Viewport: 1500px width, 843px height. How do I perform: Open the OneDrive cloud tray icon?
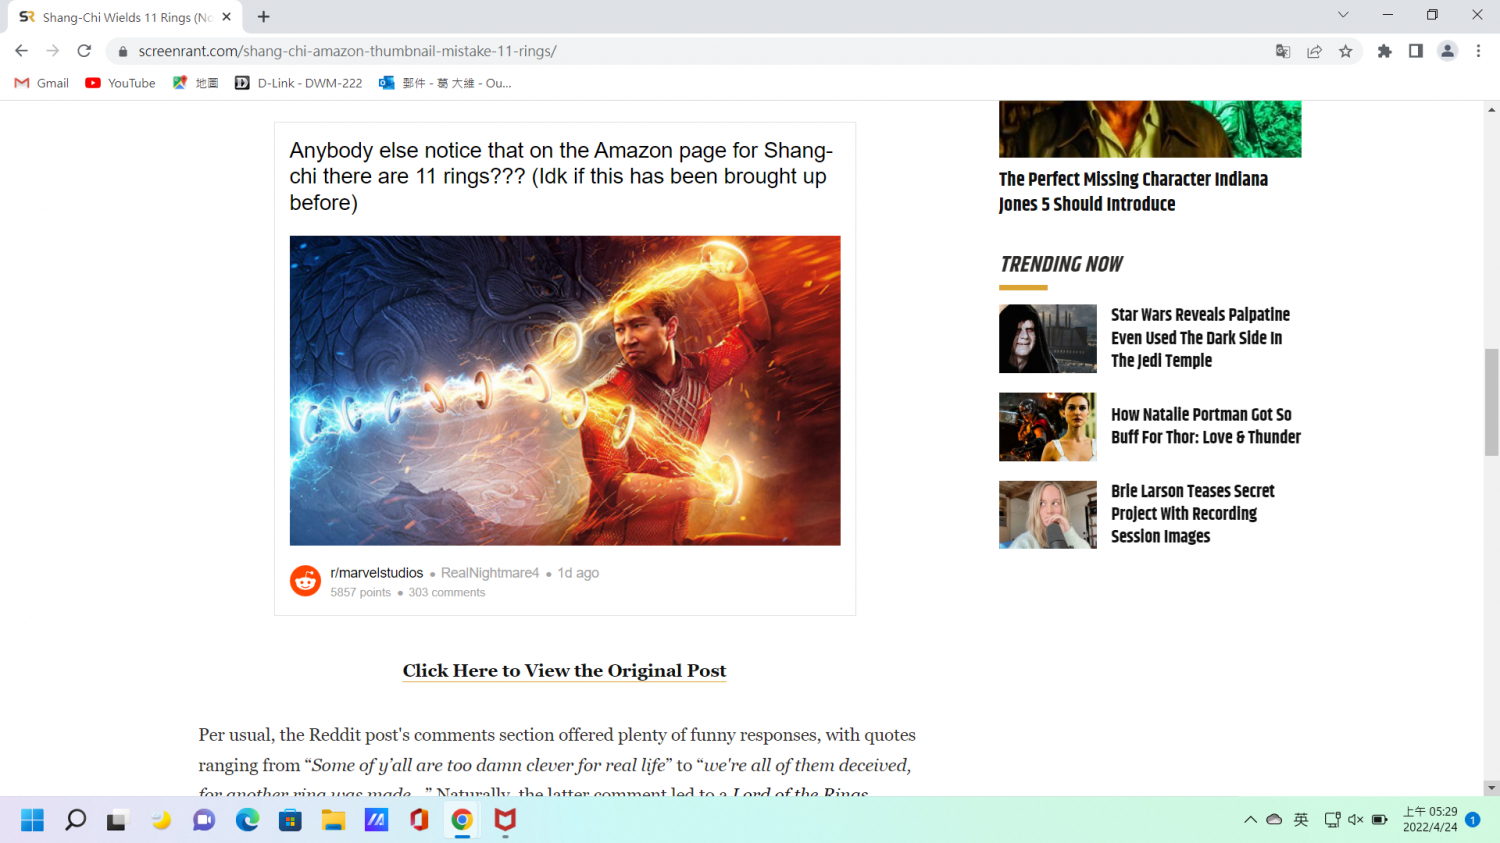coord(1274,820)
